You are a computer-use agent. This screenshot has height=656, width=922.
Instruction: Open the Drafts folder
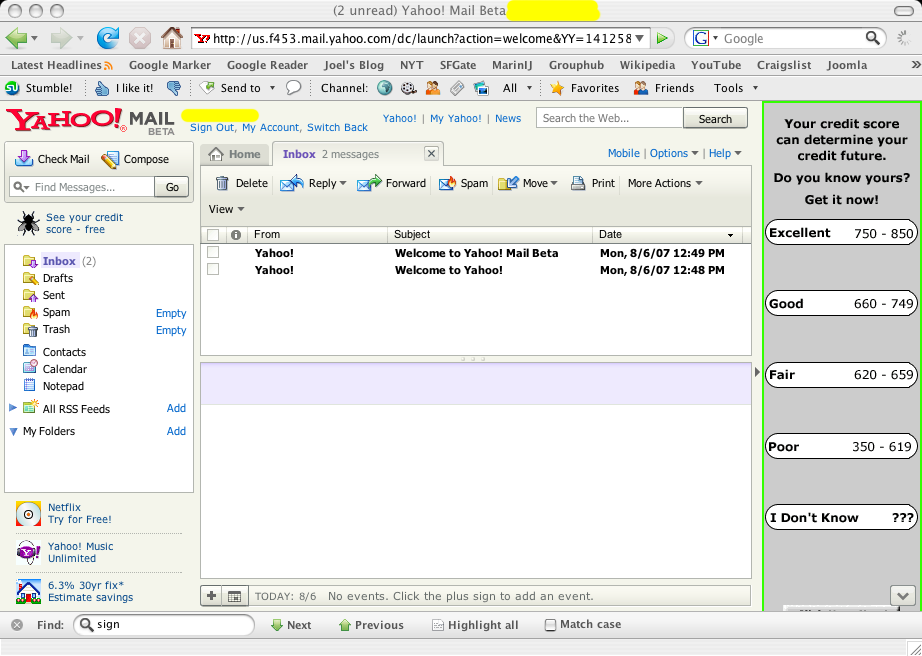click(57, 278)
